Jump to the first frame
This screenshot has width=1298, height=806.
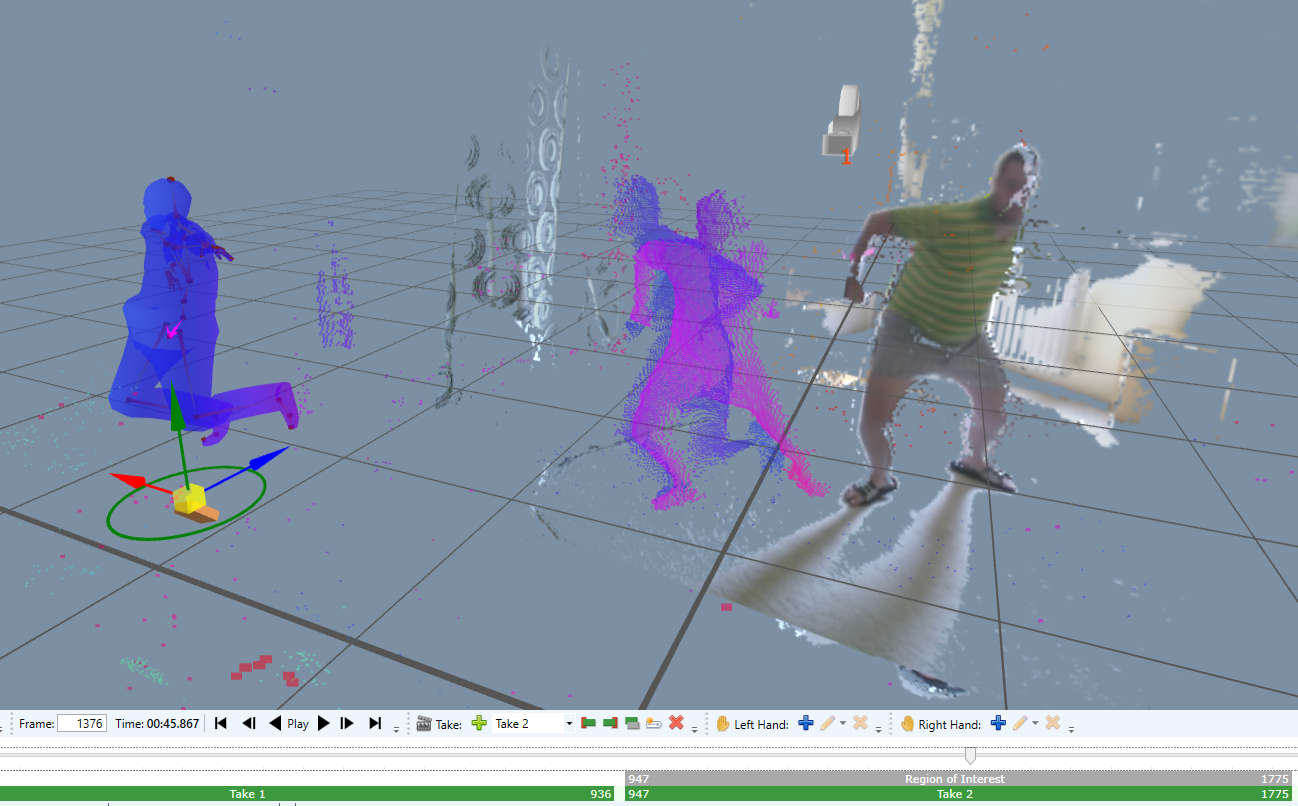click(221, 723)
